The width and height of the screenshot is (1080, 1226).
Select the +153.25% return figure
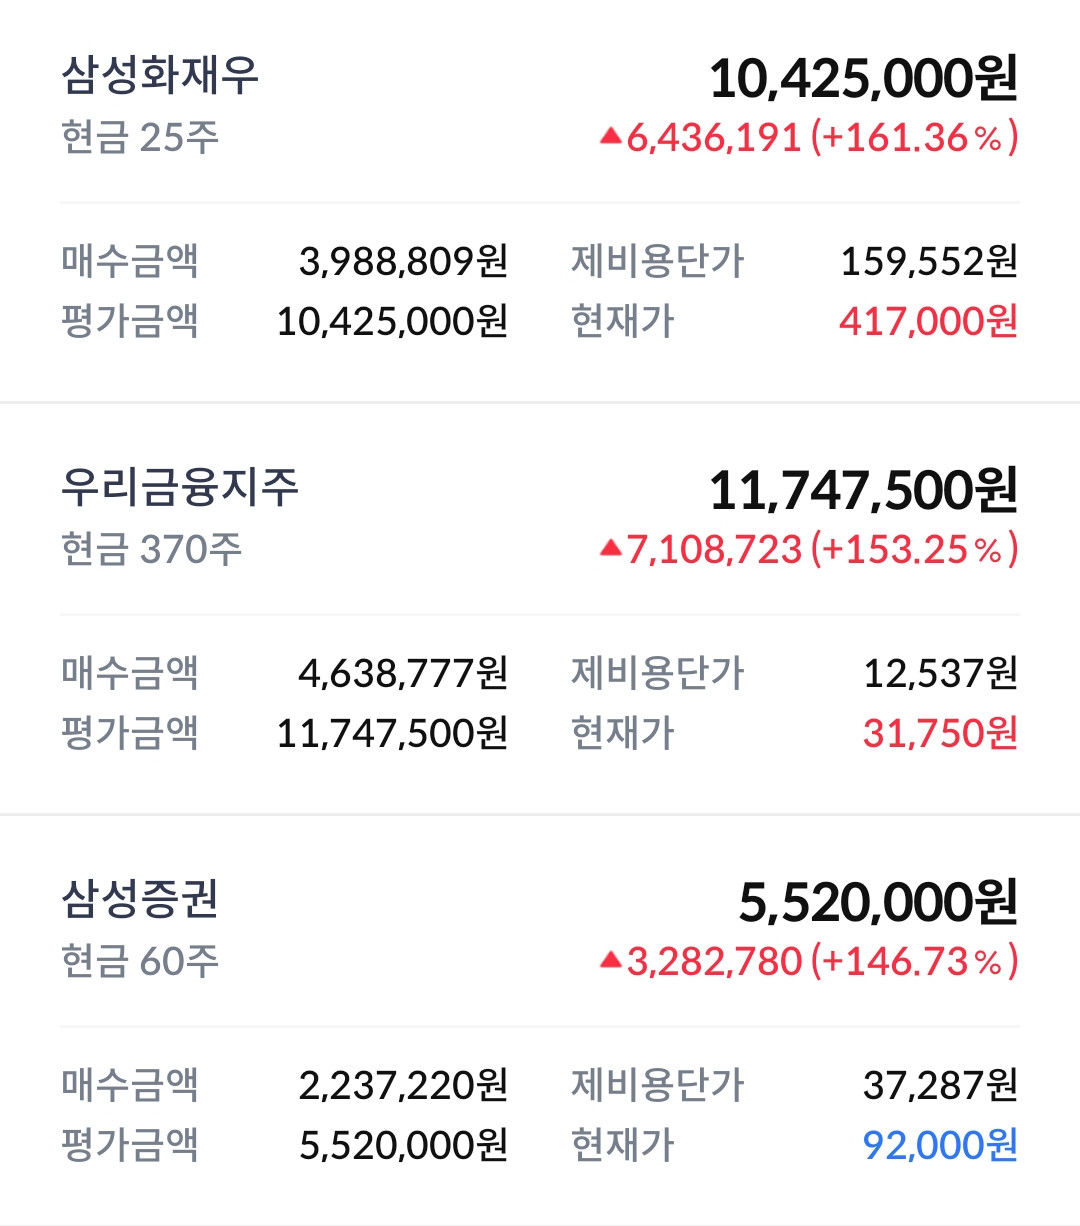[x=914, y=549]
